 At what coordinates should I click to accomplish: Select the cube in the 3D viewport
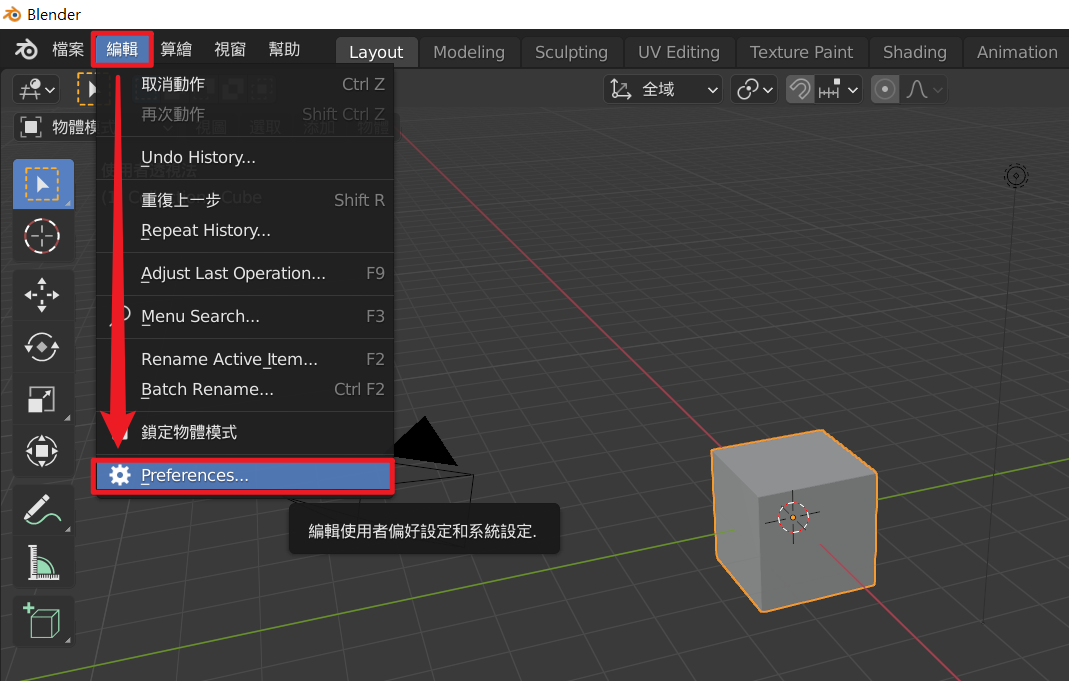795,520
